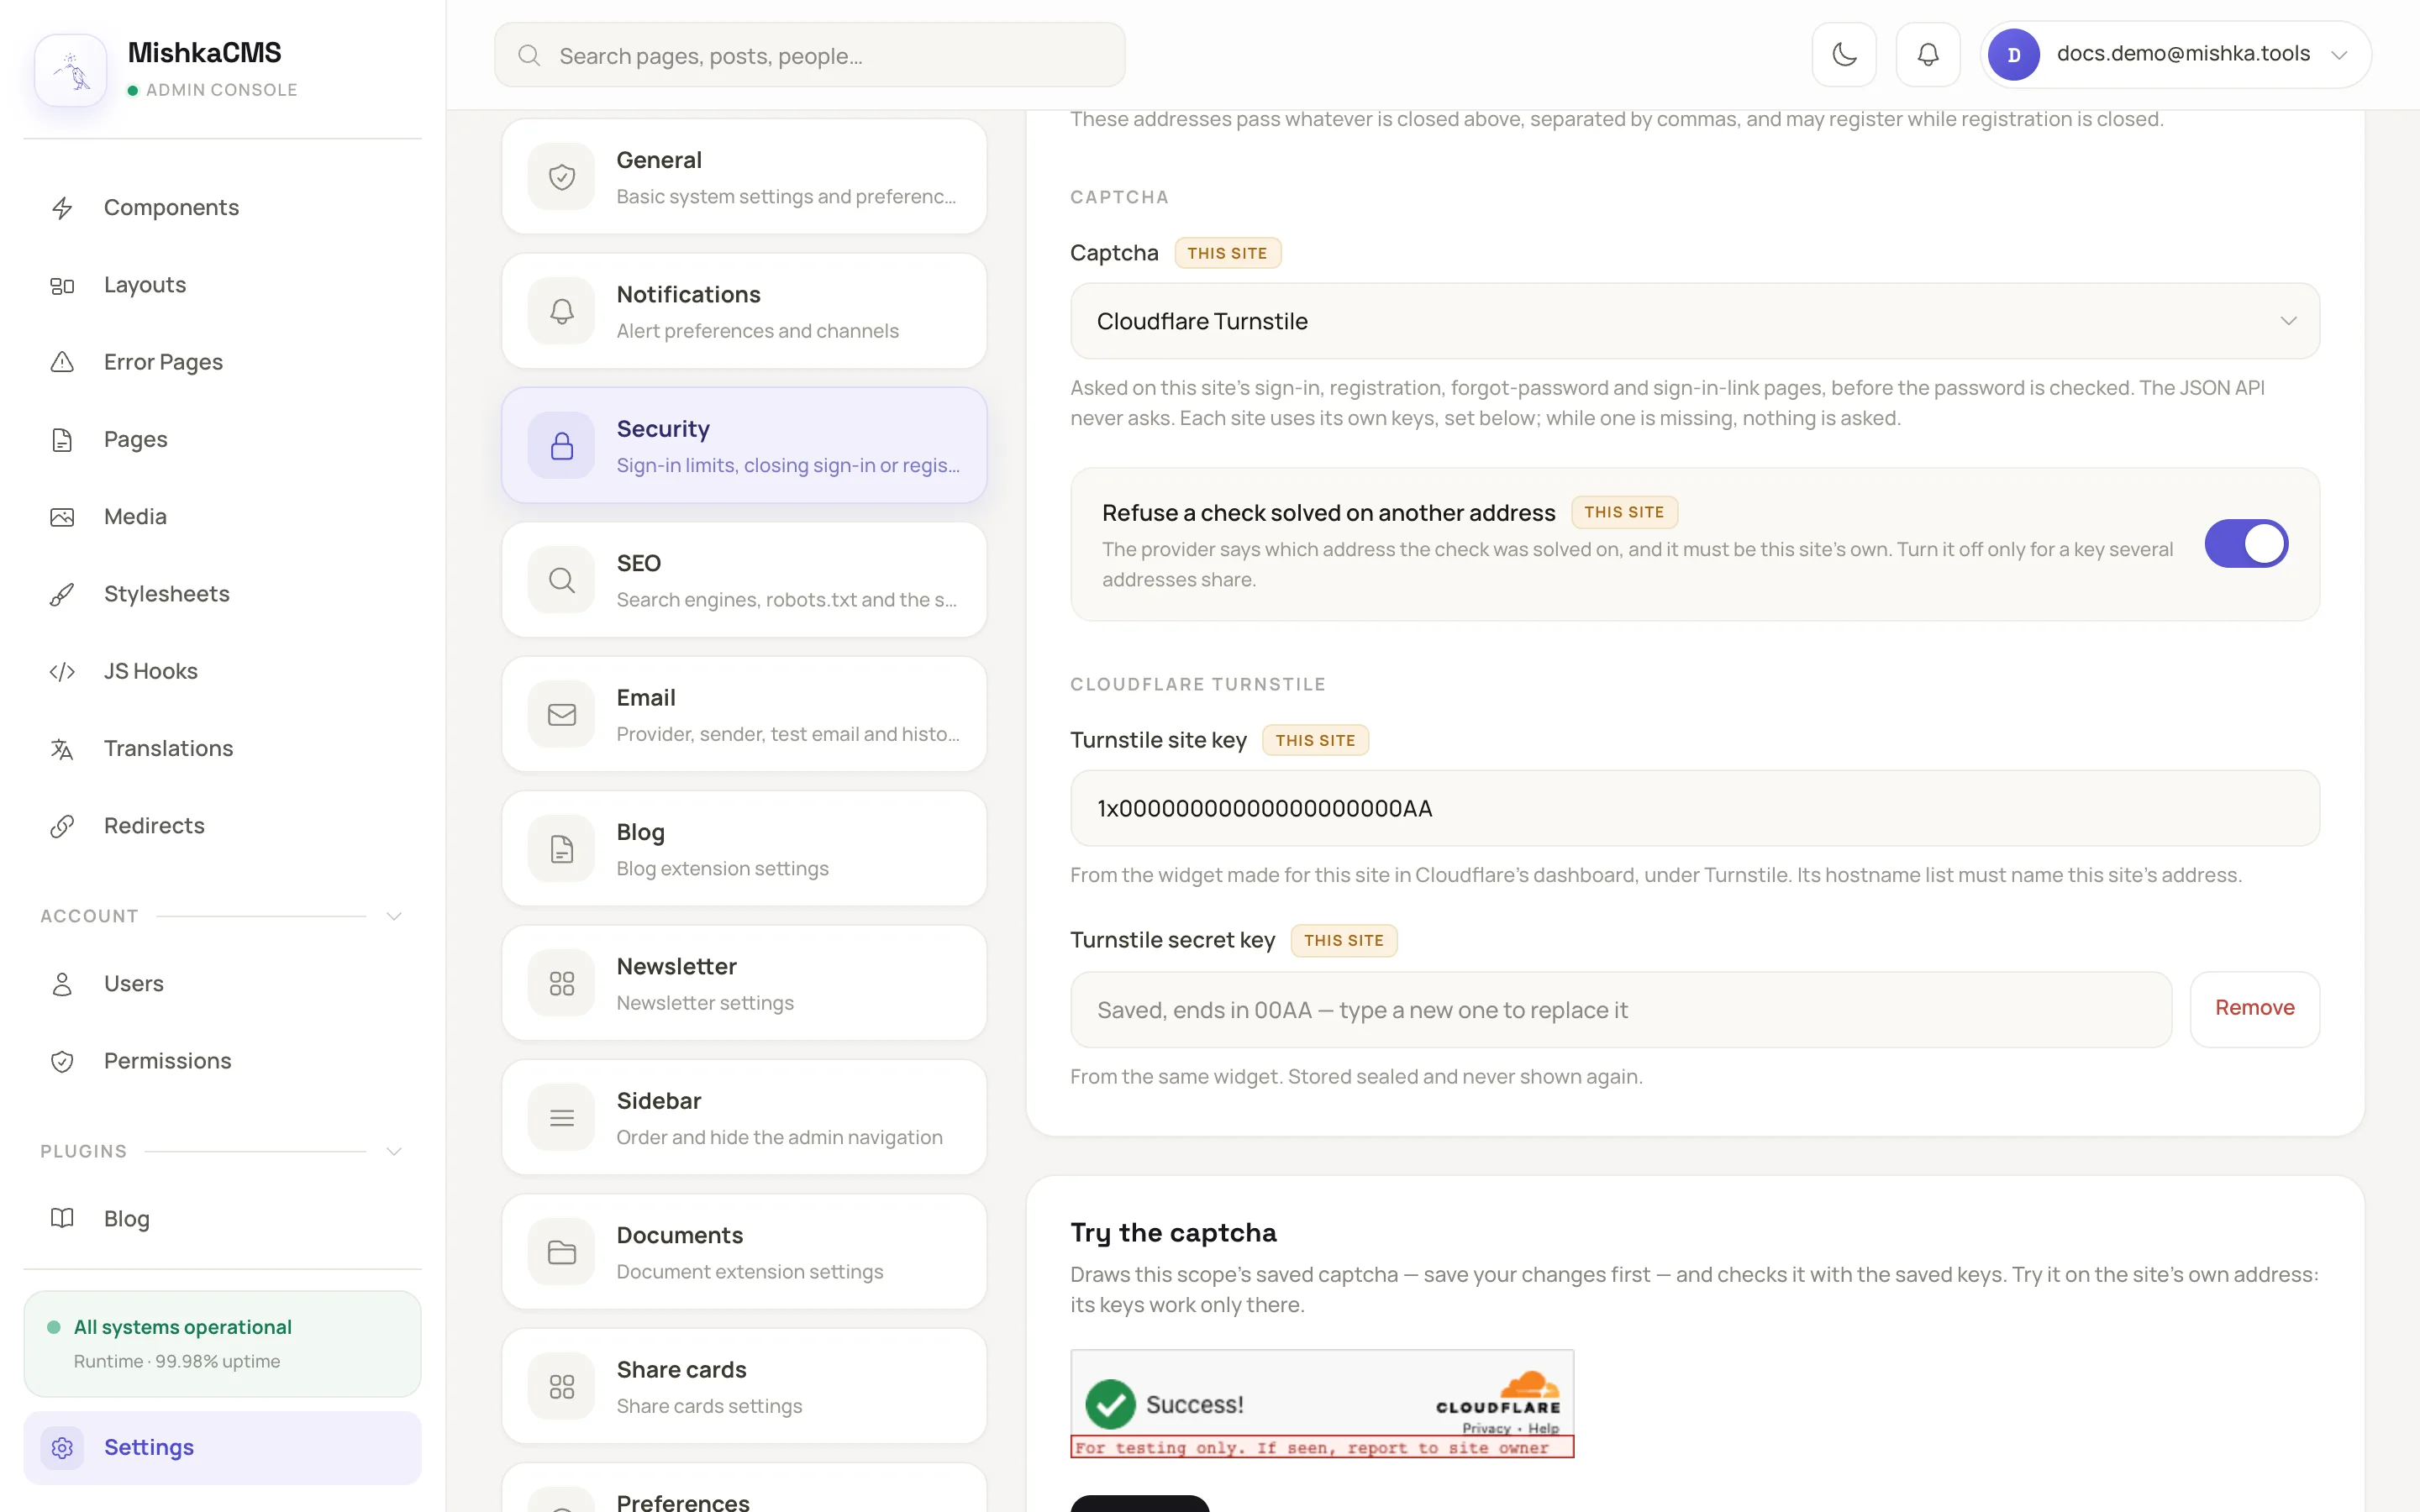Collapse the Plugins sidebar section
The height and width of the screenshot is (1512, 2420).
(x=393, y=1151)
